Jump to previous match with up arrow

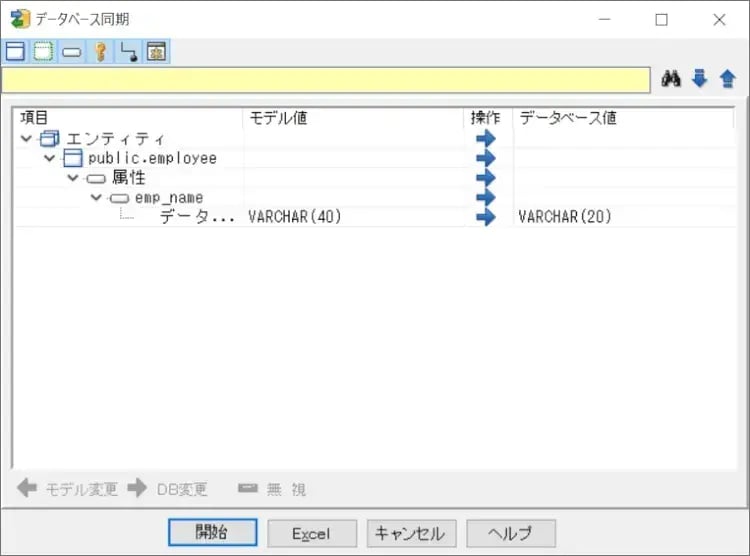tap(727, 80)
